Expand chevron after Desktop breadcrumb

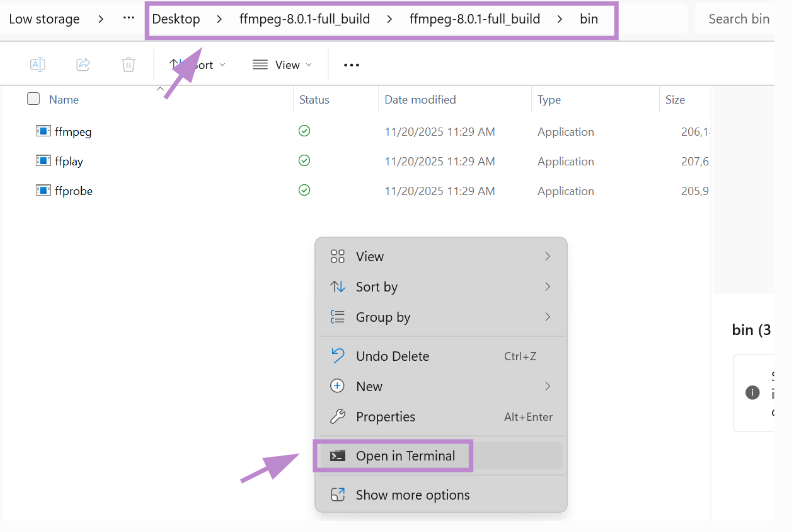pyautogui.click(x=219, y=19)
